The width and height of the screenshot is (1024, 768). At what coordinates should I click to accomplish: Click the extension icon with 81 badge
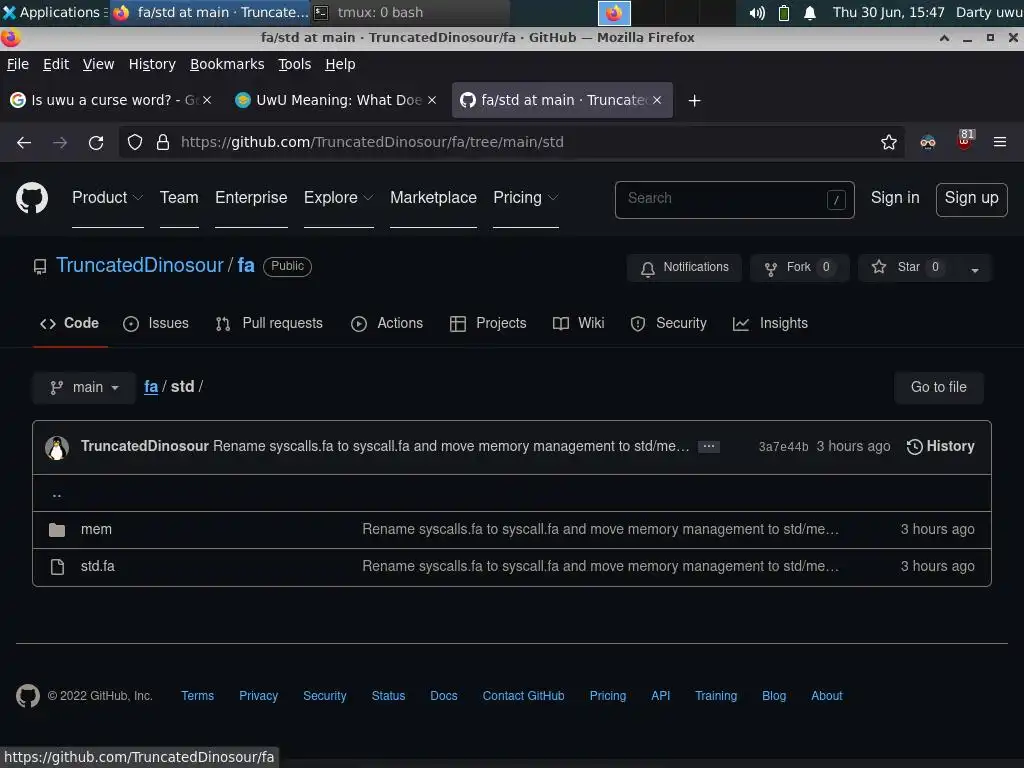(x=964, y=140)
